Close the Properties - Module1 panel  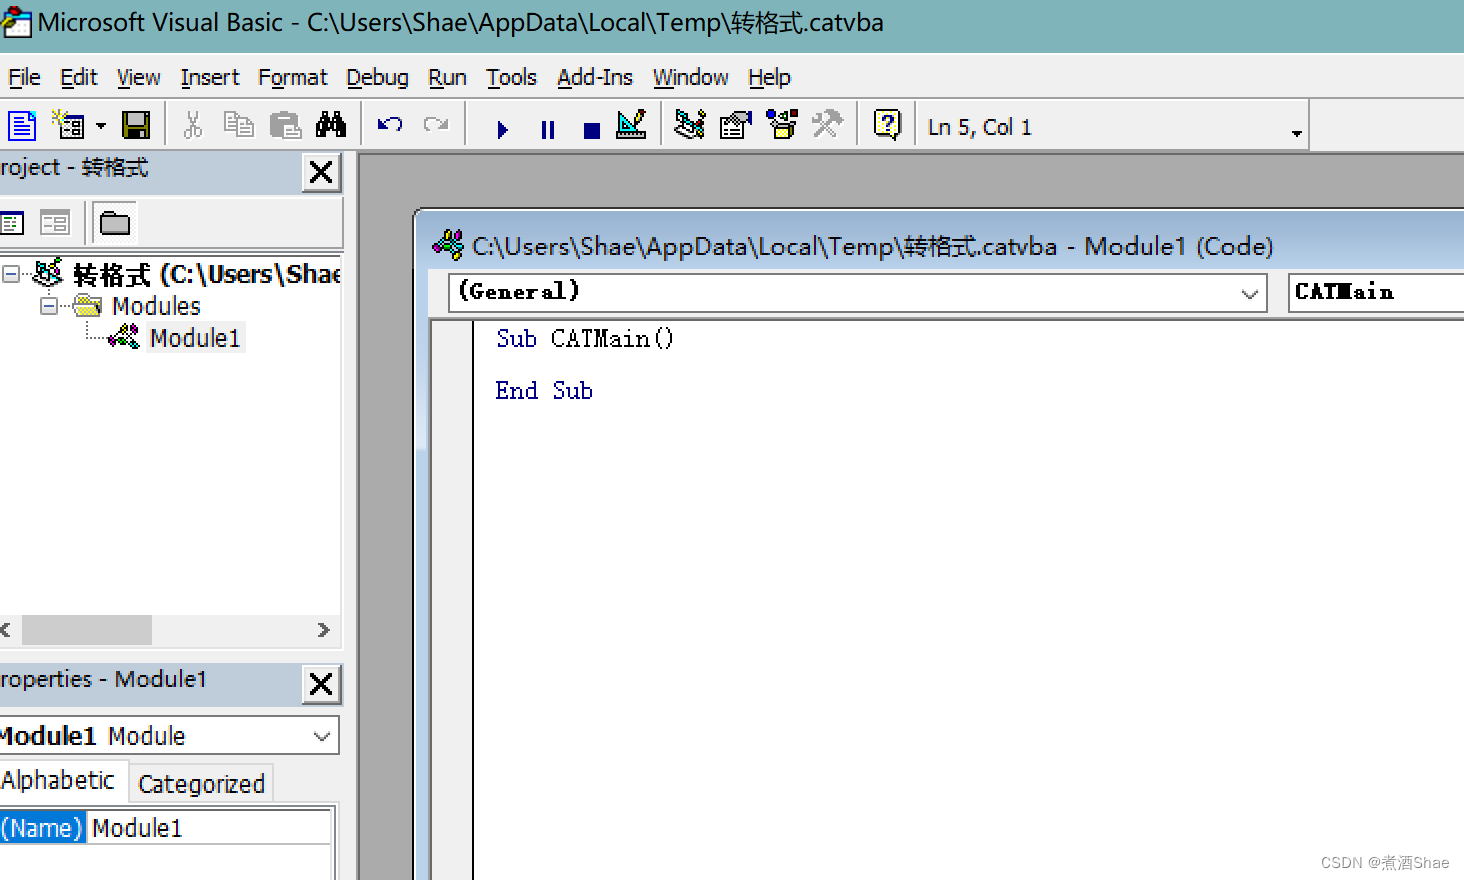(321, 684)
